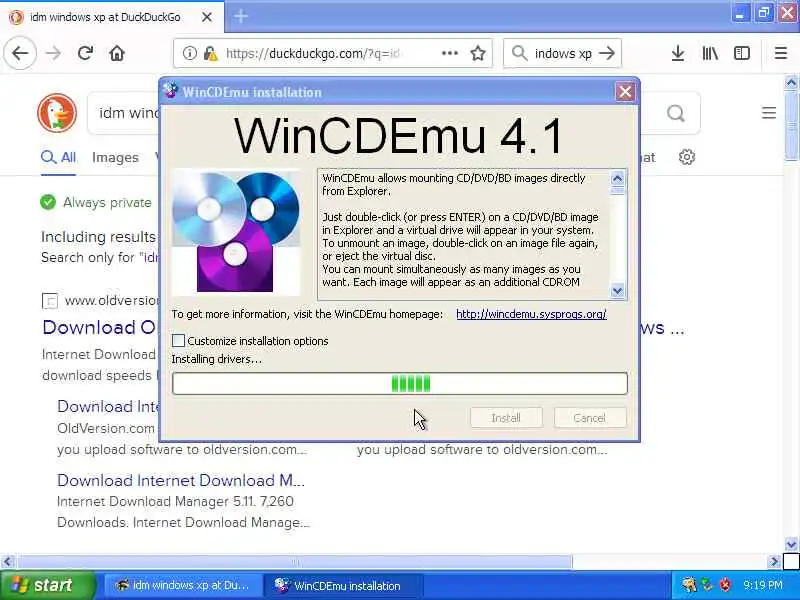Open Firefox home page icon
This screenshot has width=800, height=600.
point(117,53)
